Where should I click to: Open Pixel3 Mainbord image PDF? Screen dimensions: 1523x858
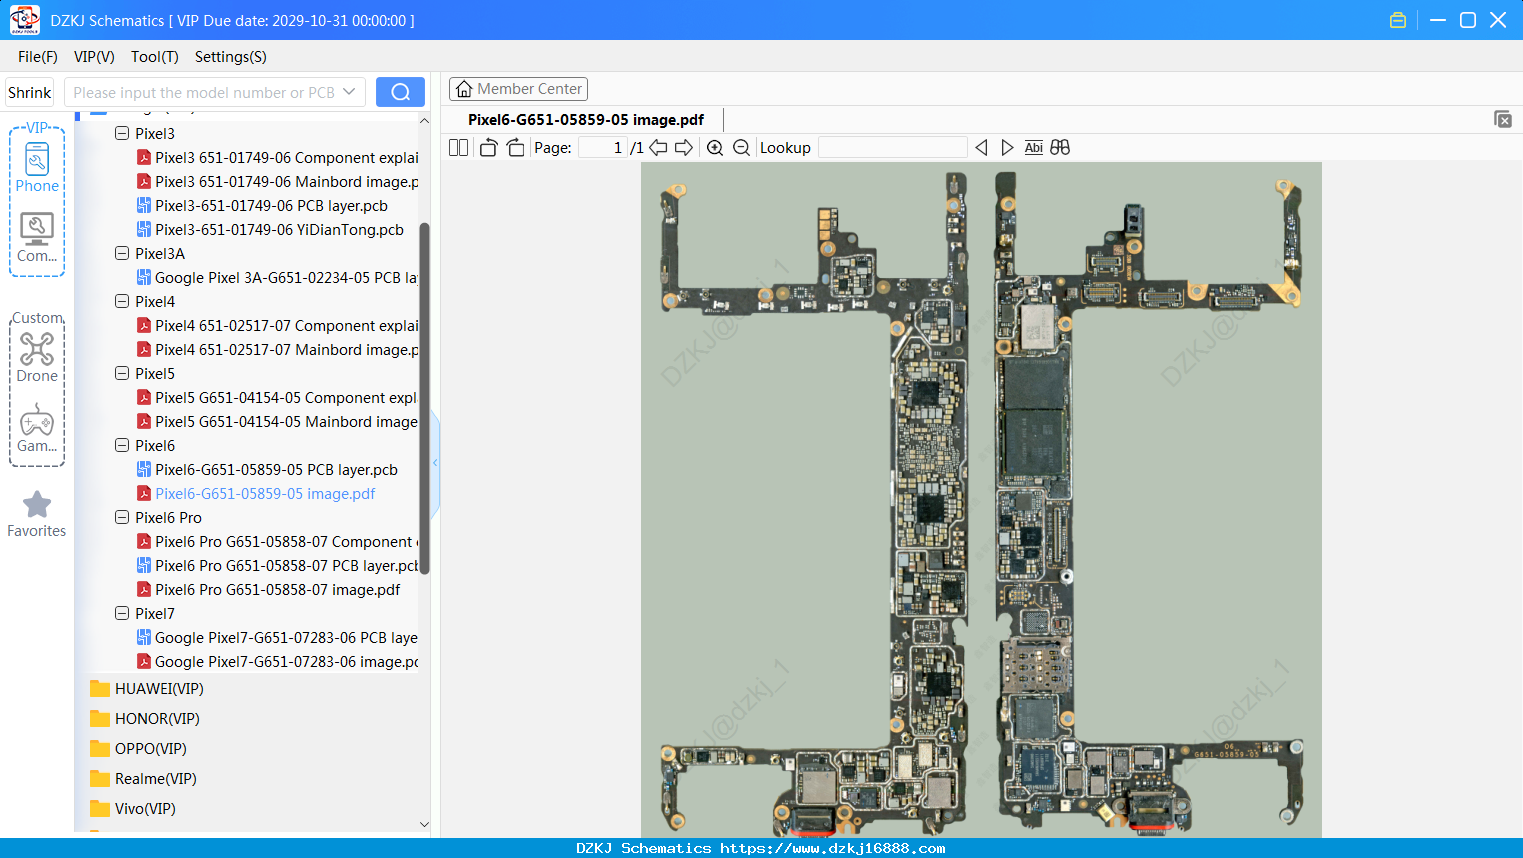278,182
